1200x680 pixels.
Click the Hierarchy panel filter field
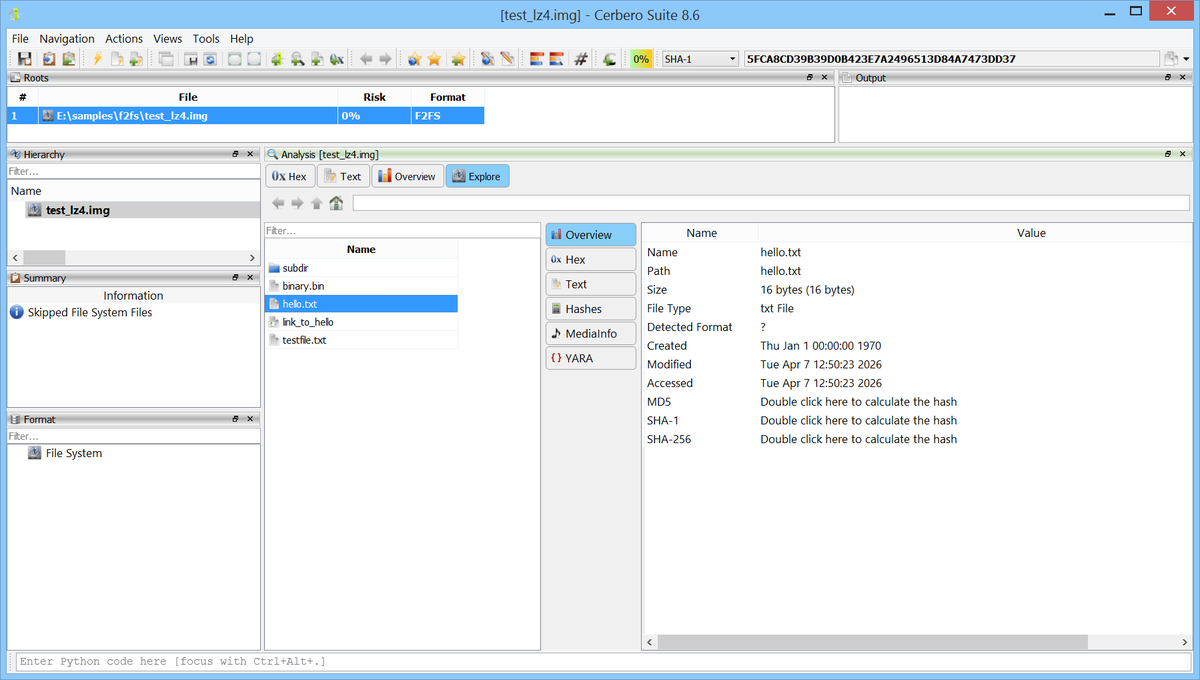pos(133,171)
